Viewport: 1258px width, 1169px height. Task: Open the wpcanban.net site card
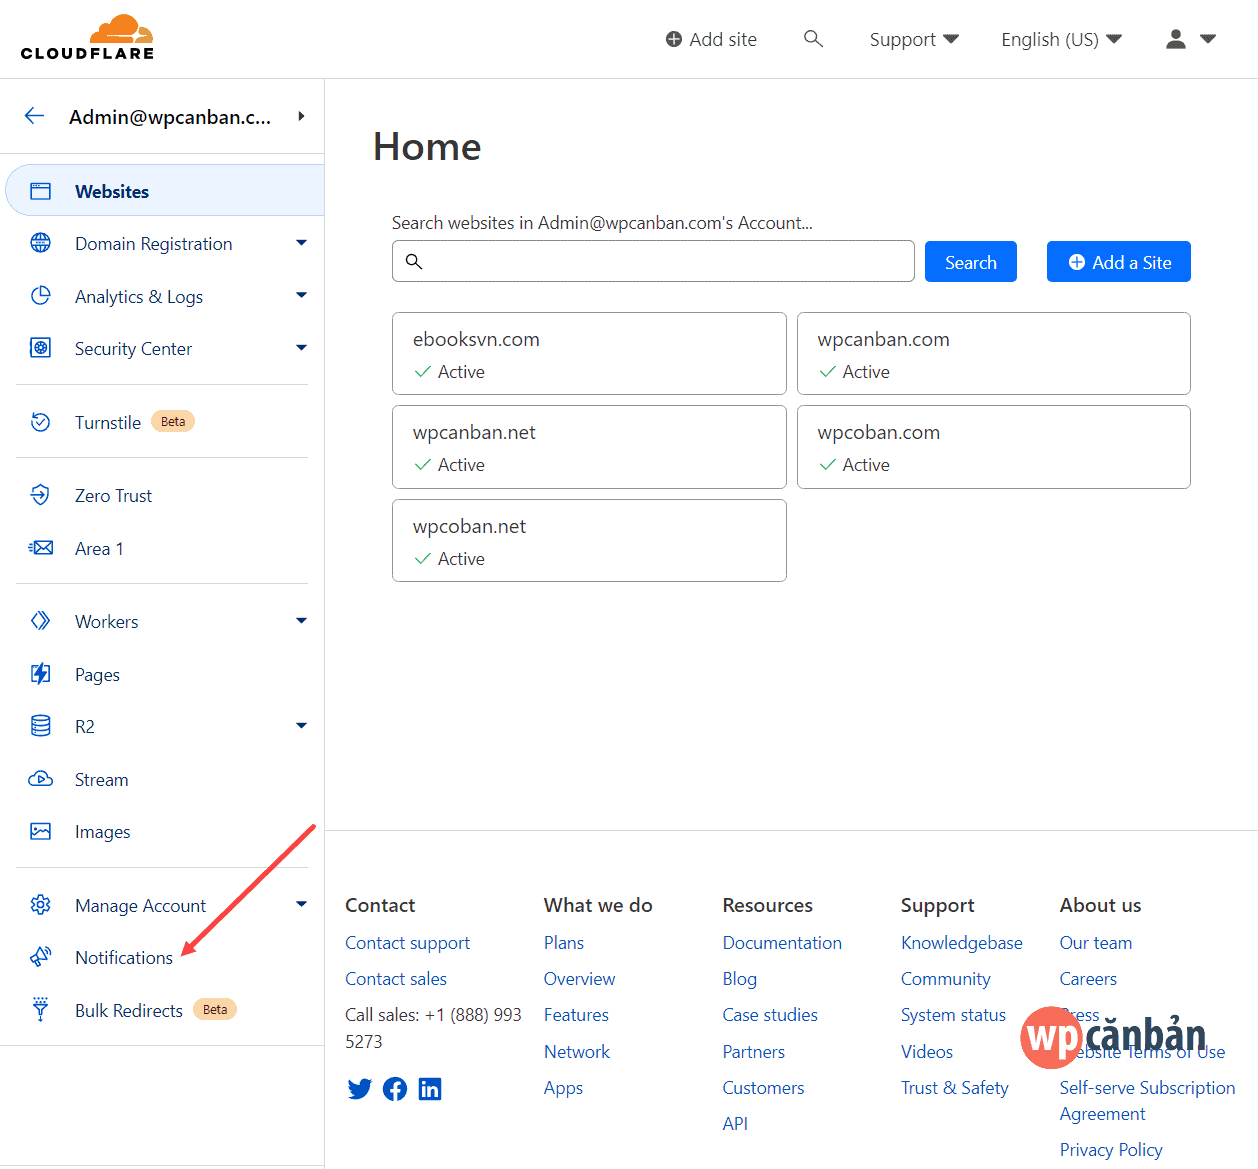(589, 447)
